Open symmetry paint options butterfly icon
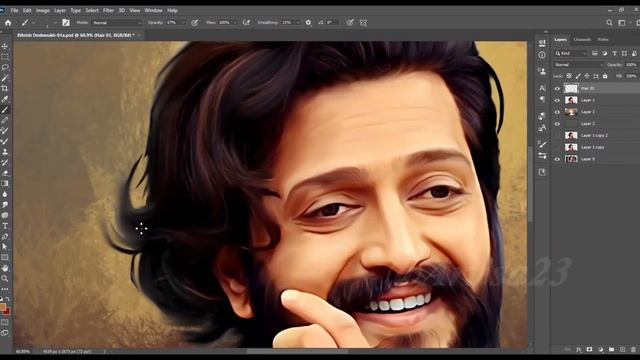Viewport: 640px width, 360px height. point(363,23)
